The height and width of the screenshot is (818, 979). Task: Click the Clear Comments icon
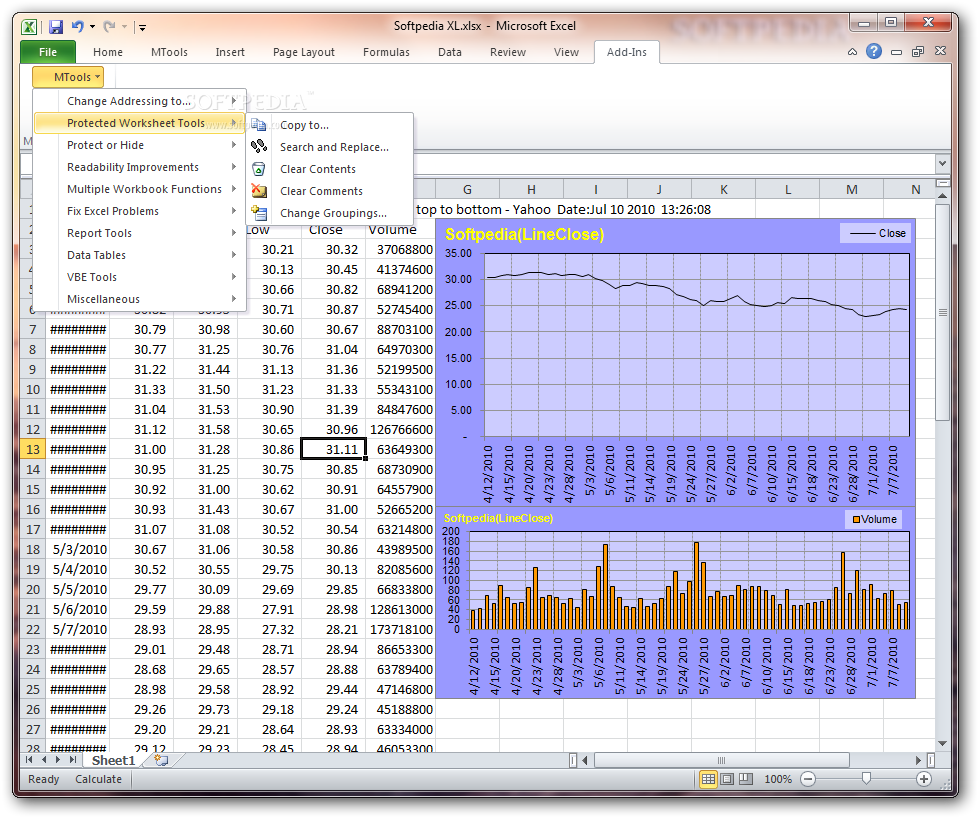[x=259, y=191]
